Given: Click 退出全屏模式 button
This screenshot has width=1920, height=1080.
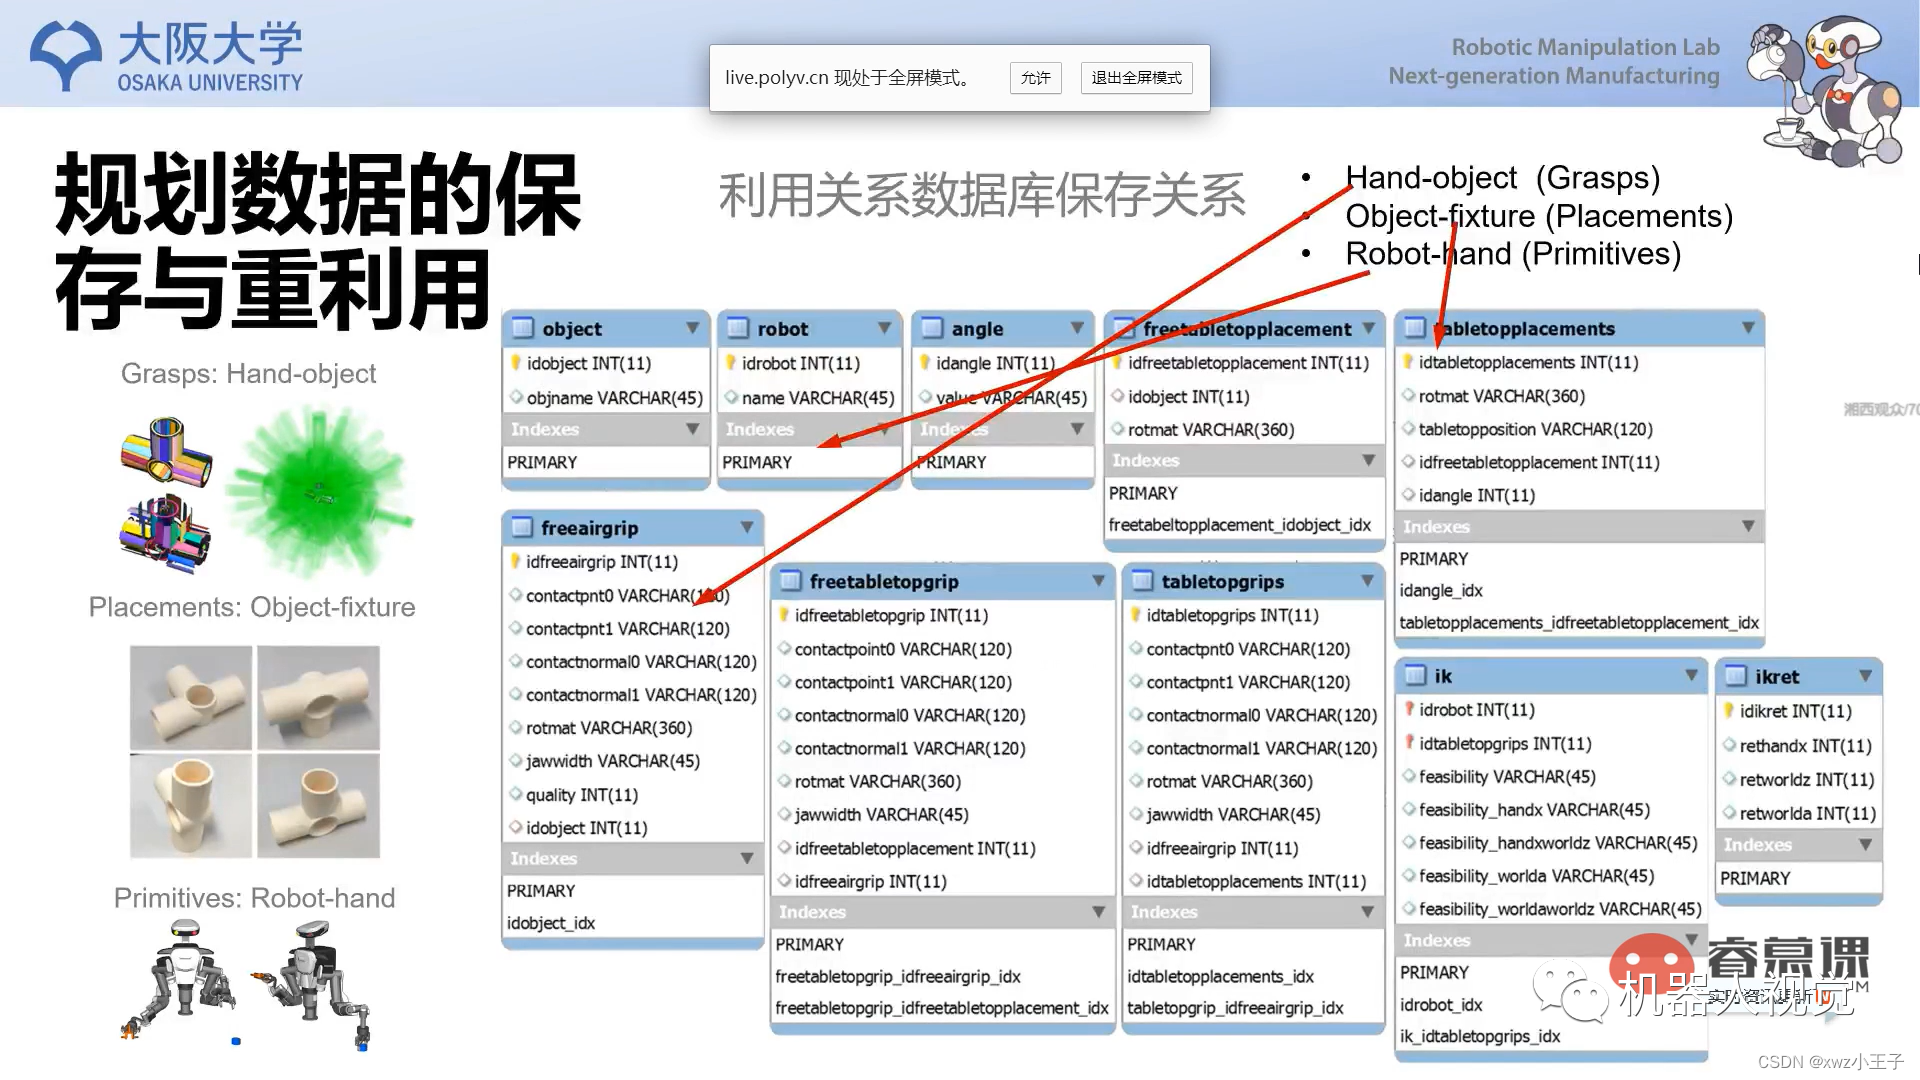Looking at the screenshot, I should coord(1136,78).
